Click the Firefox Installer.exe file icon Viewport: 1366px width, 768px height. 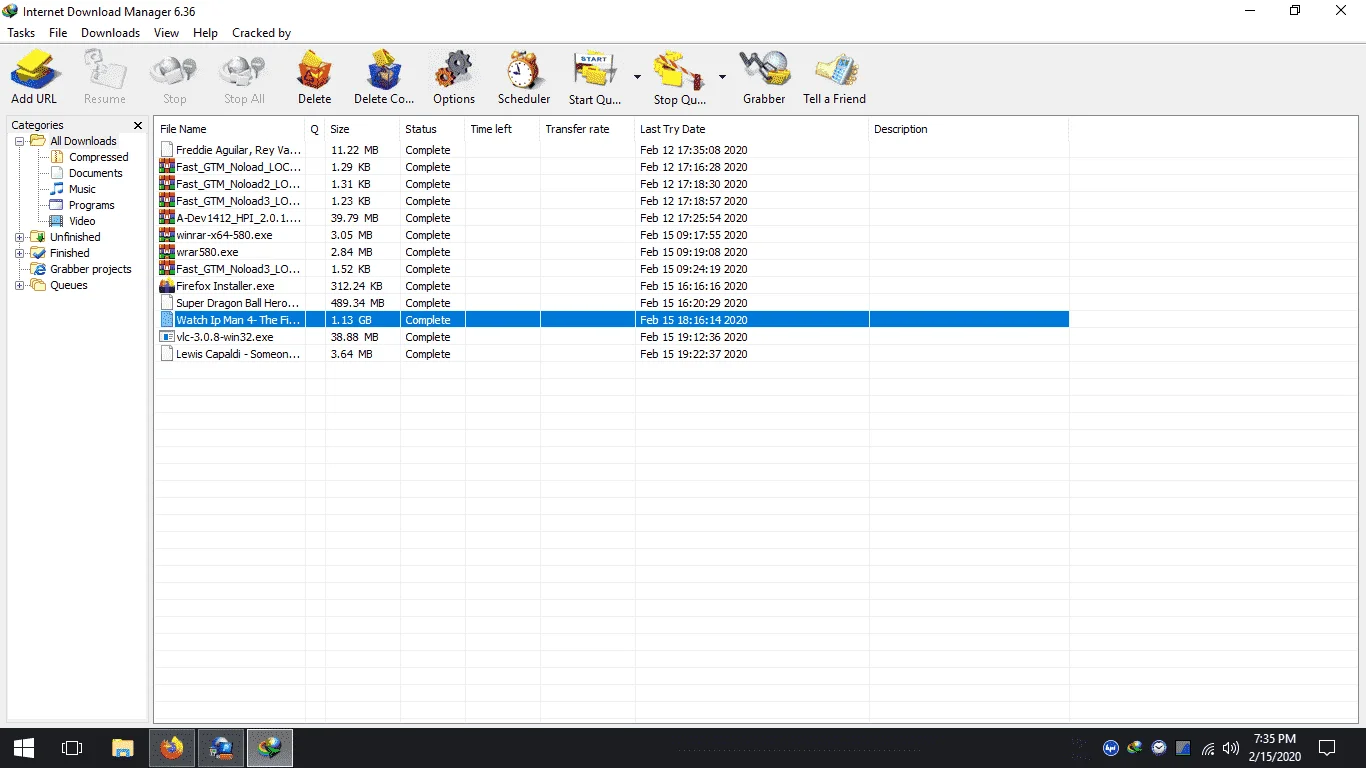(167, 286)
